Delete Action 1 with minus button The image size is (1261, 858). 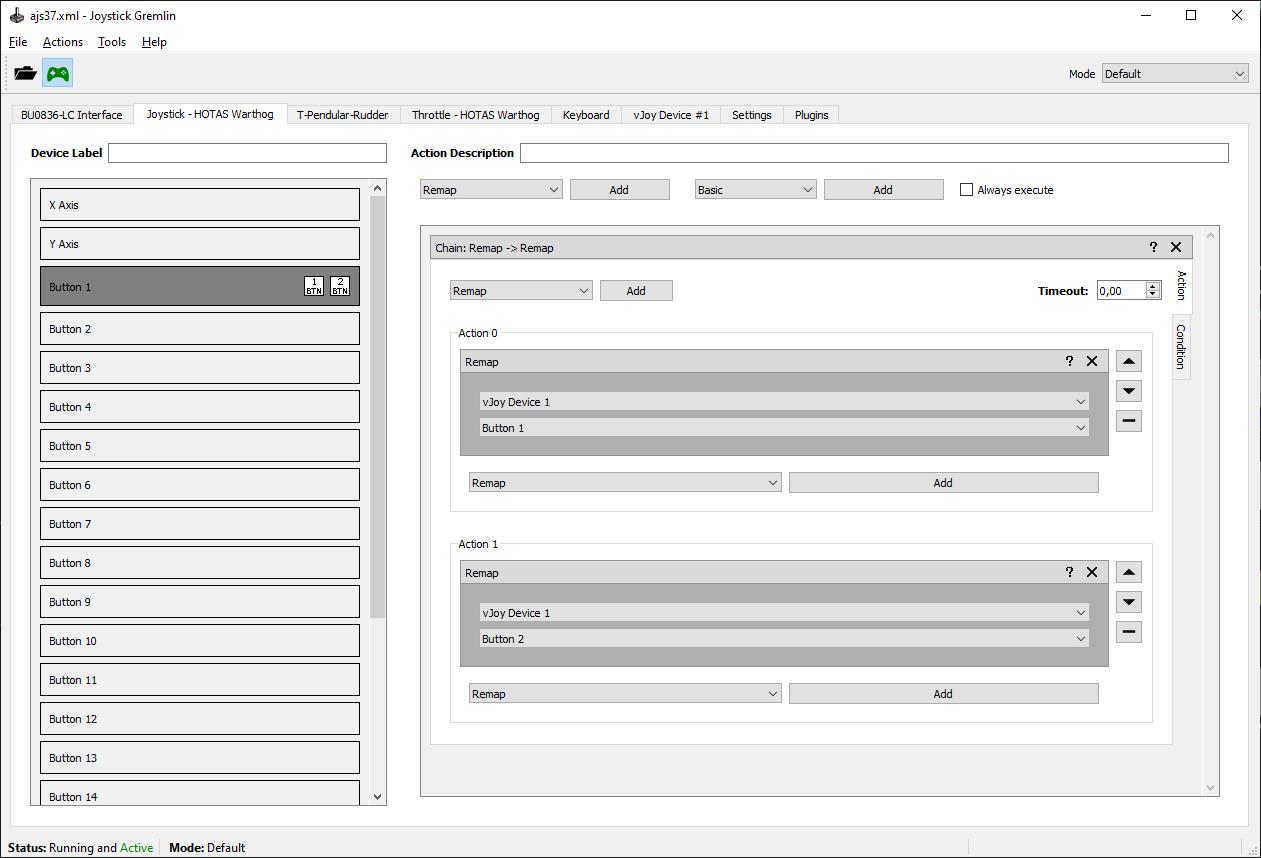(1129, 632)
